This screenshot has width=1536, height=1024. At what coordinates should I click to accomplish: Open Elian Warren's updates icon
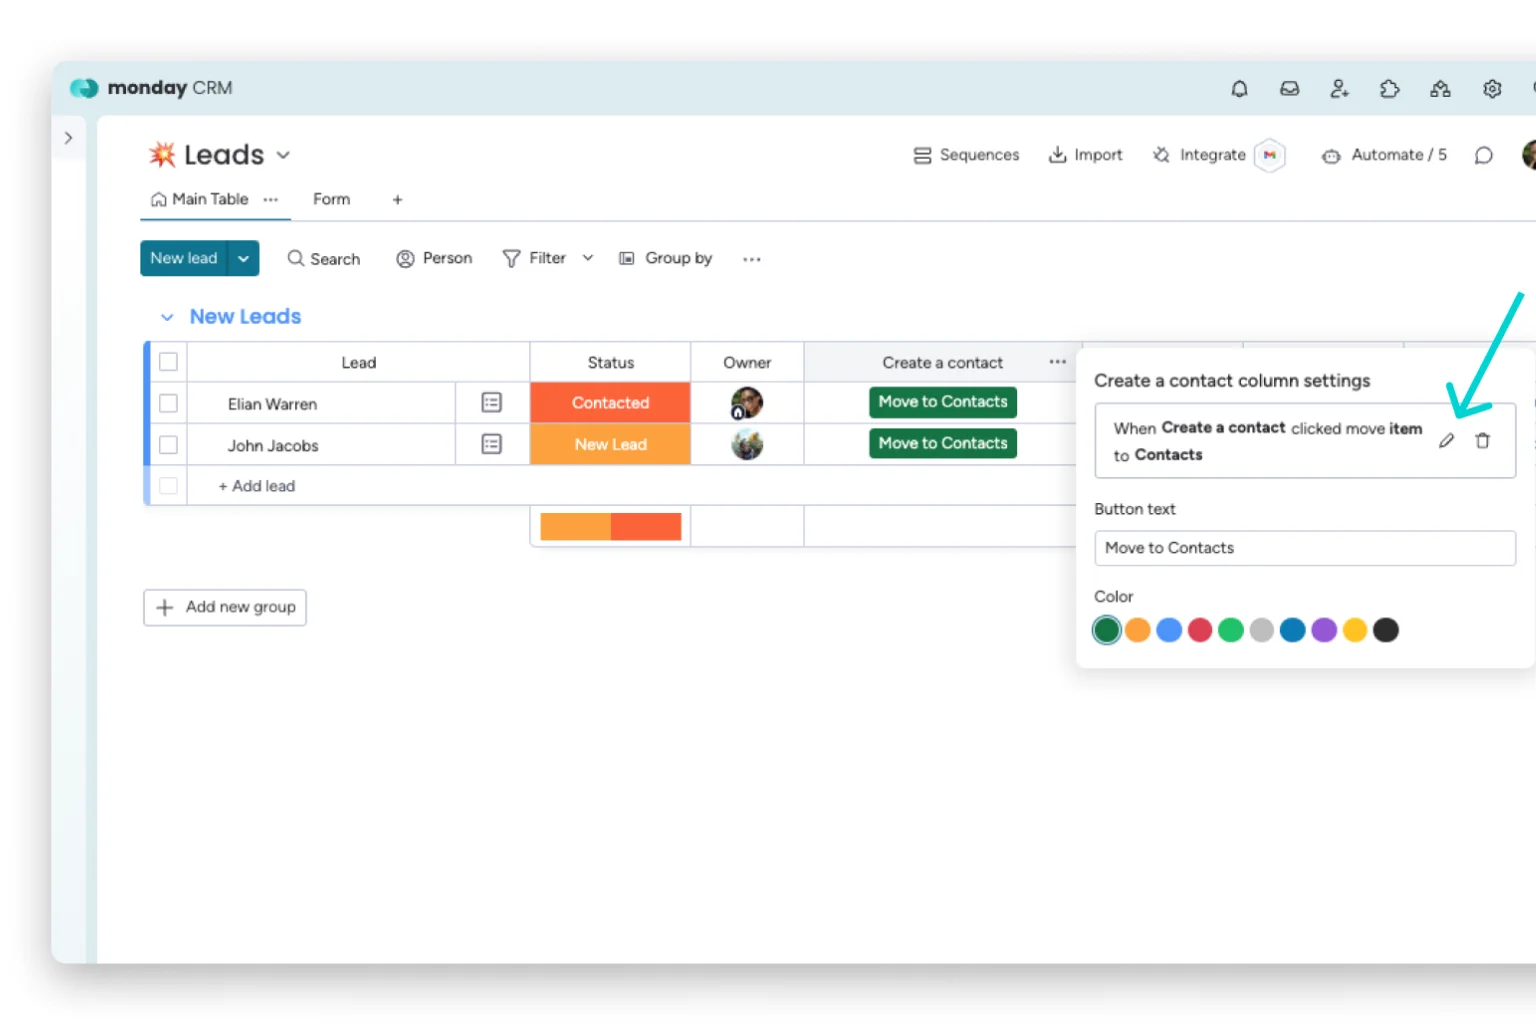491,403
